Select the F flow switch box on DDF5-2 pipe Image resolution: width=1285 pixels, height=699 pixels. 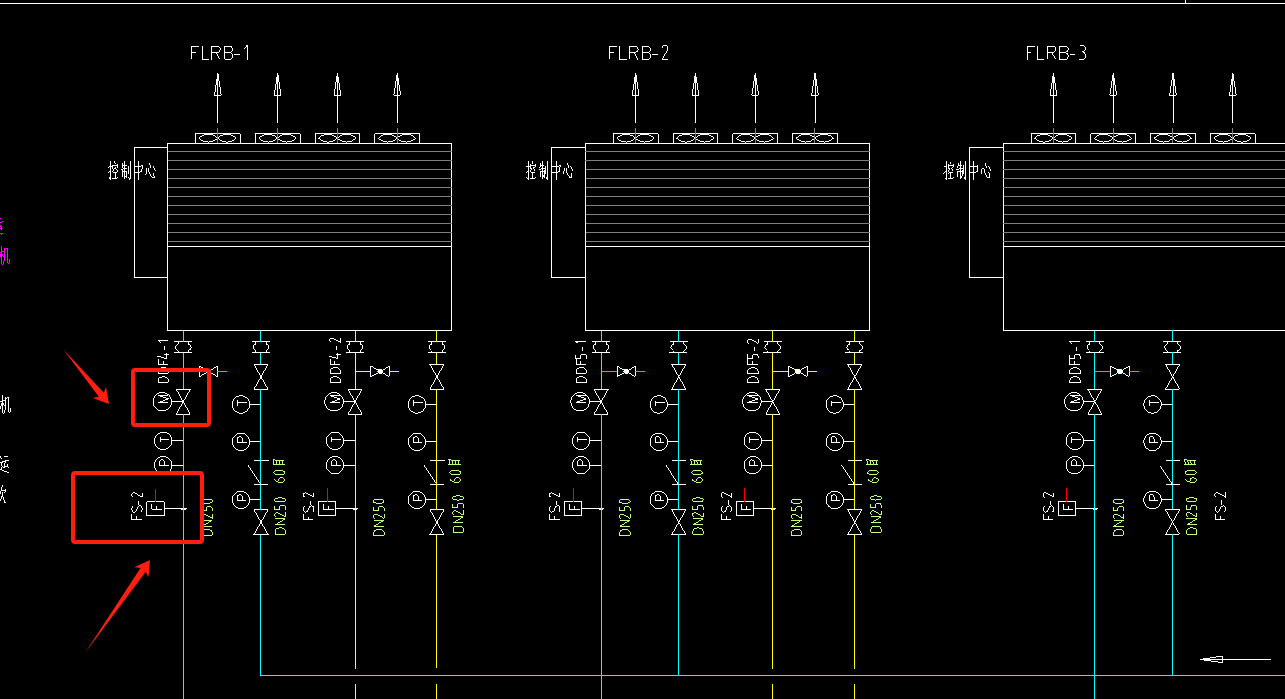pos(744,508)
